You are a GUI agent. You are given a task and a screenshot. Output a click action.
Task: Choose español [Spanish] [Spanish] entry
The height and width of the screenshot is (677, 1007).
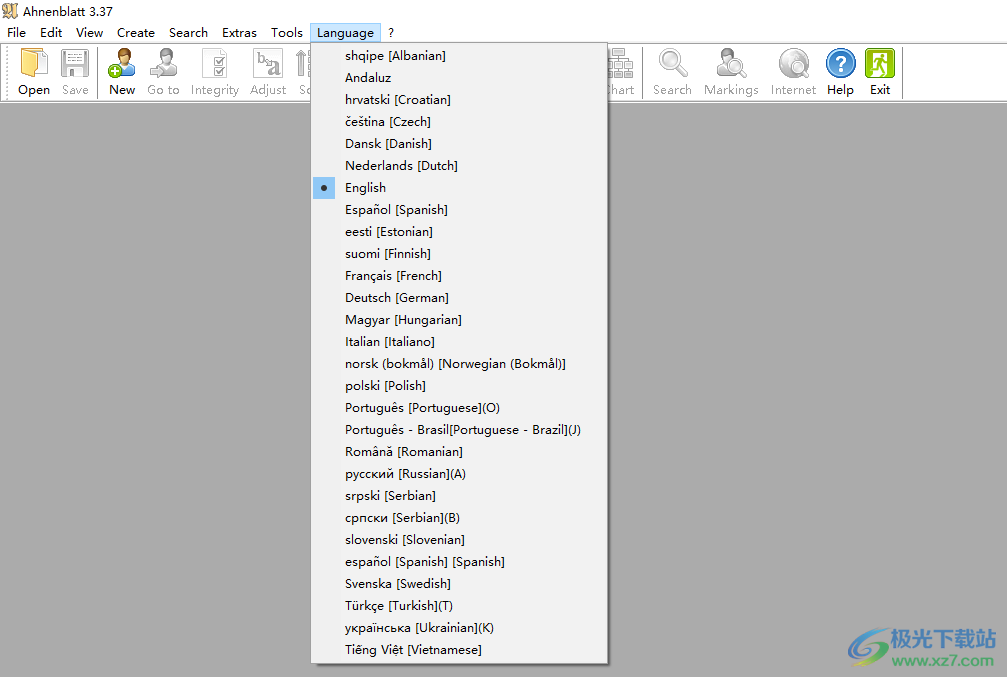tap(459, 561)
